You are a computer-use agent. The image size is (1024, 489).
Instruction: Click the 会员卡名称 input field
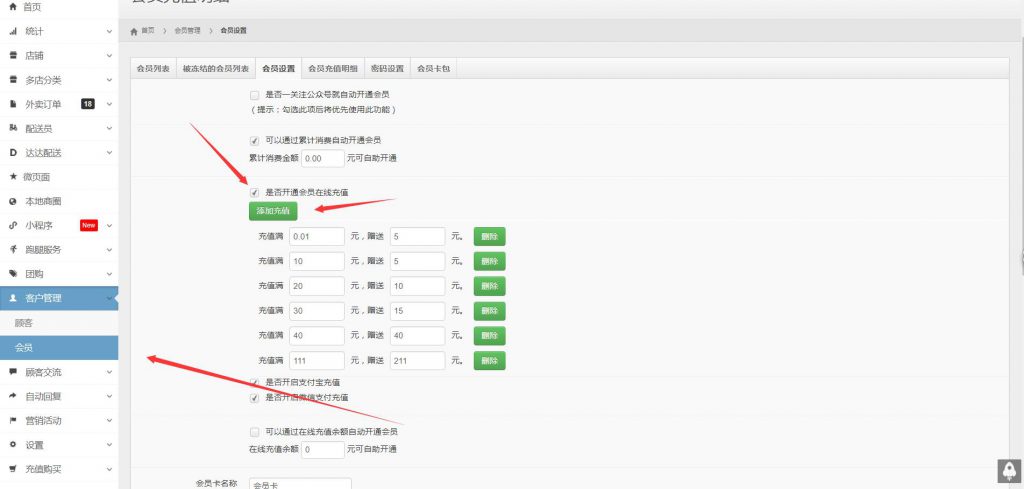coord(300,484)
